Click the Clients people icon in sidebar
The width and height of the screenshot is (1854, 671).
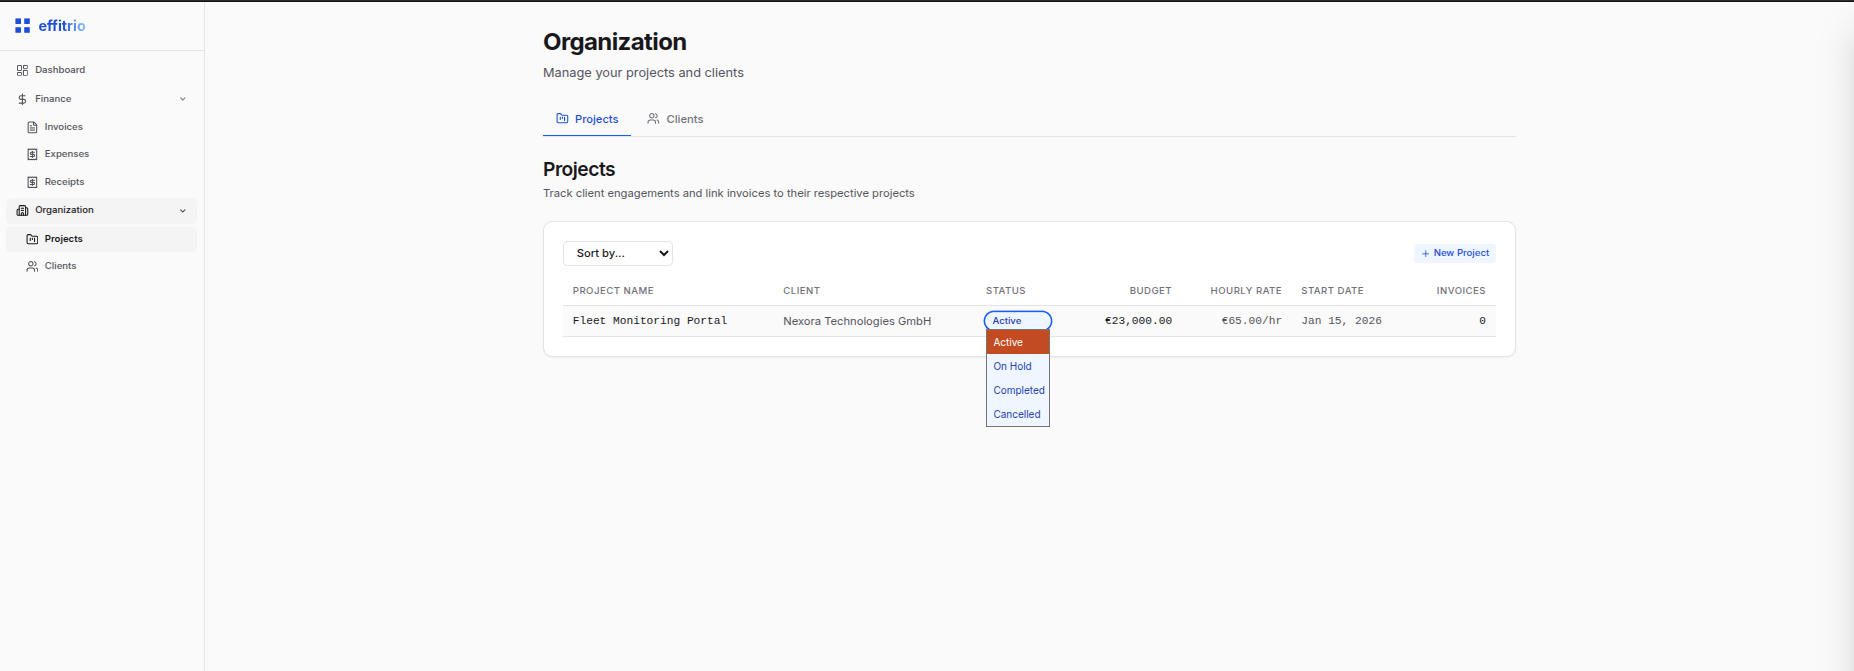tap(32, 266)
